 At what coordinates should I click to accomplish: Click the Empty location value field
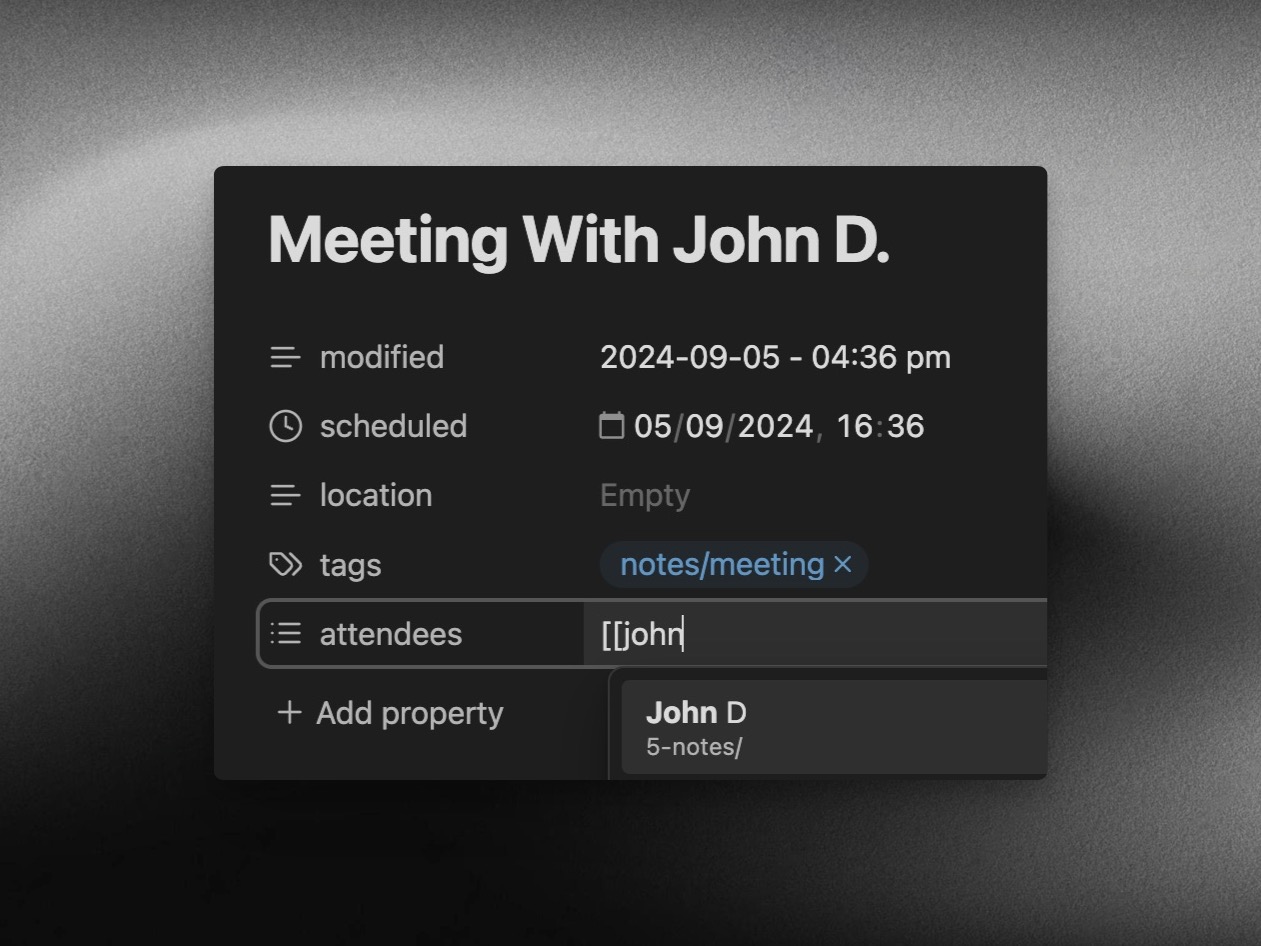click(645, 495)
